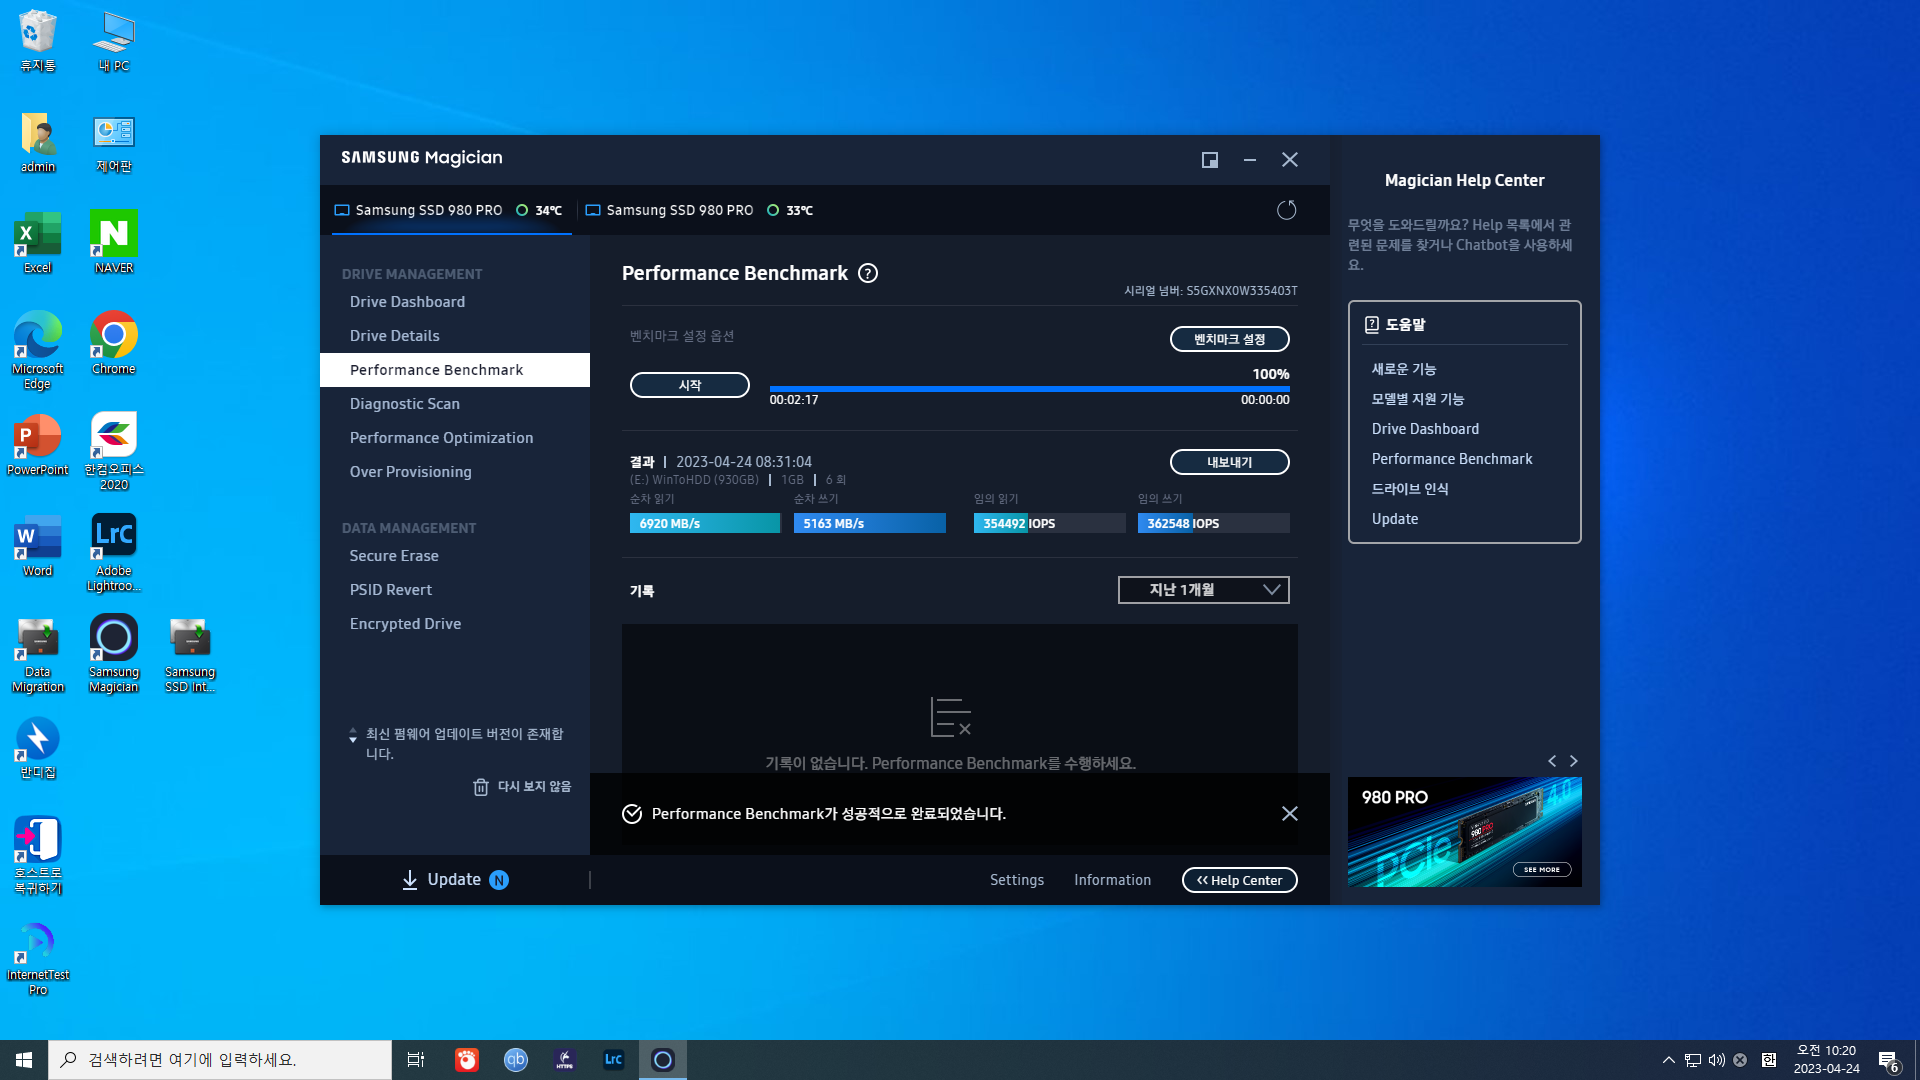
Task: Open the 반디집 desktop shortcut
Action: [38, 749]
